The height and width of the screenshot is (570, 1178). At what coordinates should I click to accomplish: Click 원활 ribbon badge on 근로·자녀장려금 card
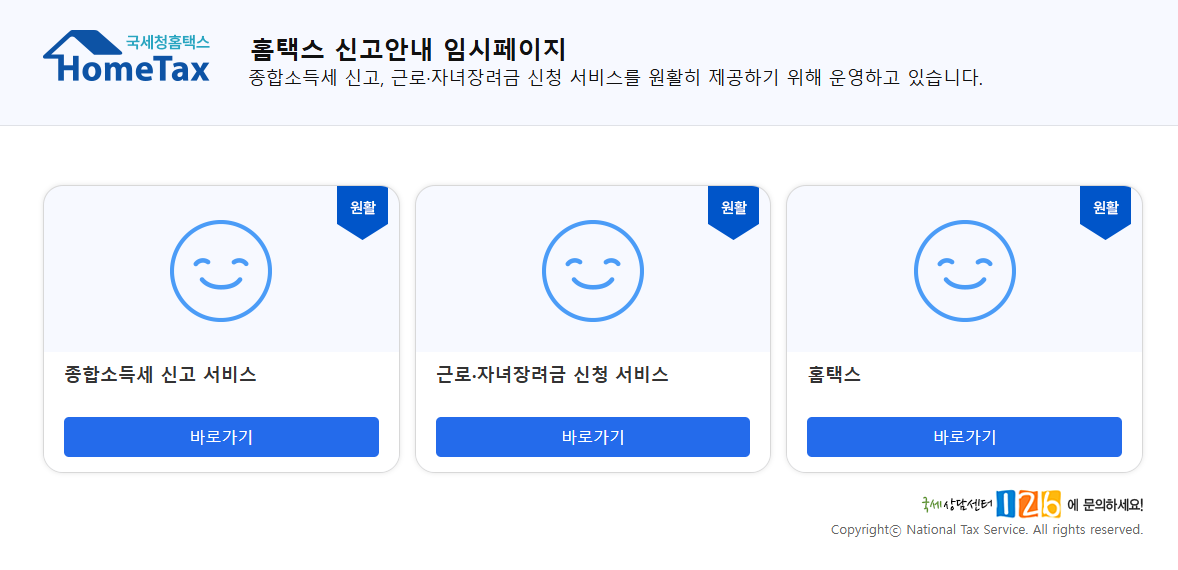[733, 212]
